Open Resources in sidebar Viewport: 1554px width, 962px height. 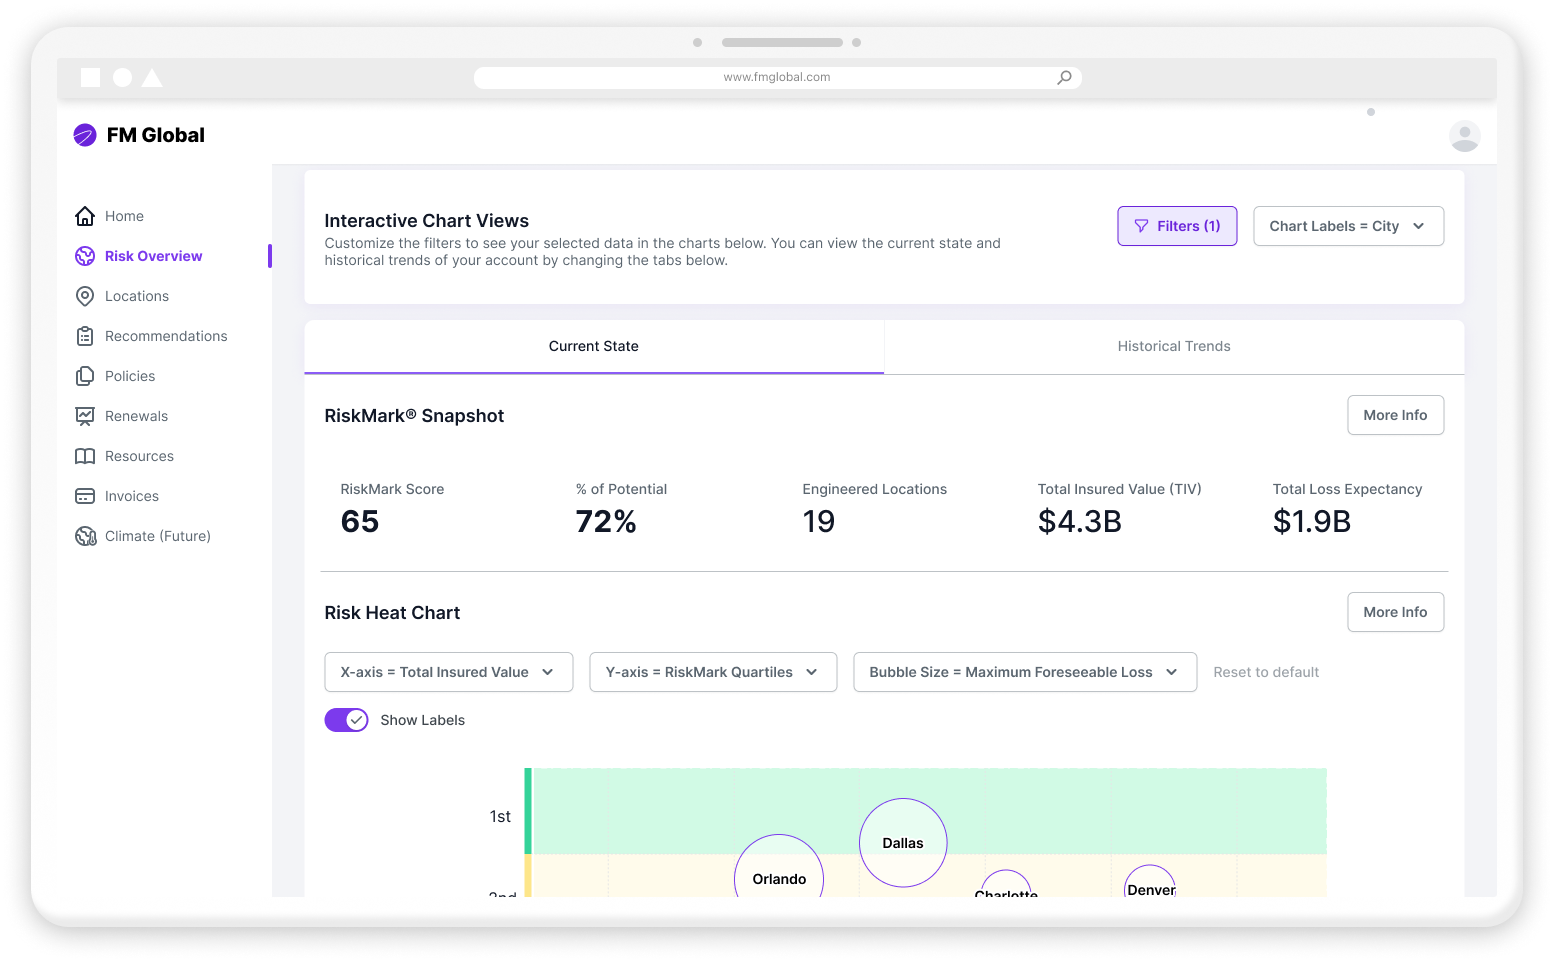[x=139, y=456]
